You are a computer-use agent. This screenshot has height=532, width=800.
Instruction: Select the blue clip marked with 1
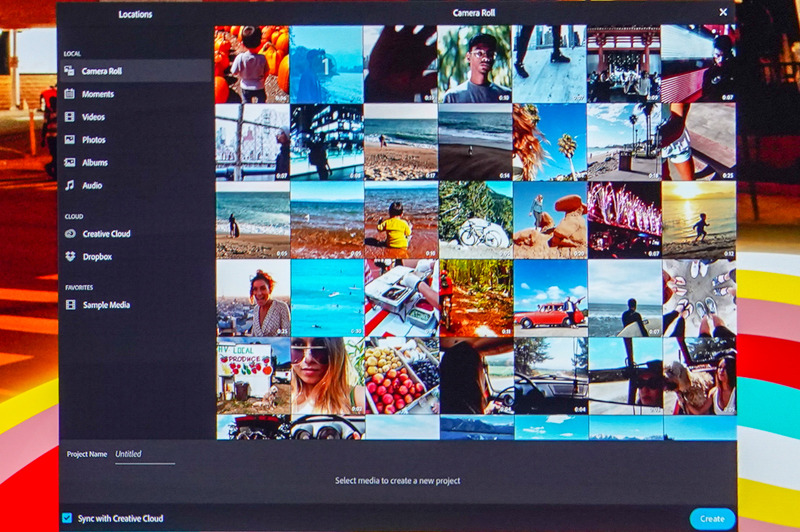(x=327, y=64)
